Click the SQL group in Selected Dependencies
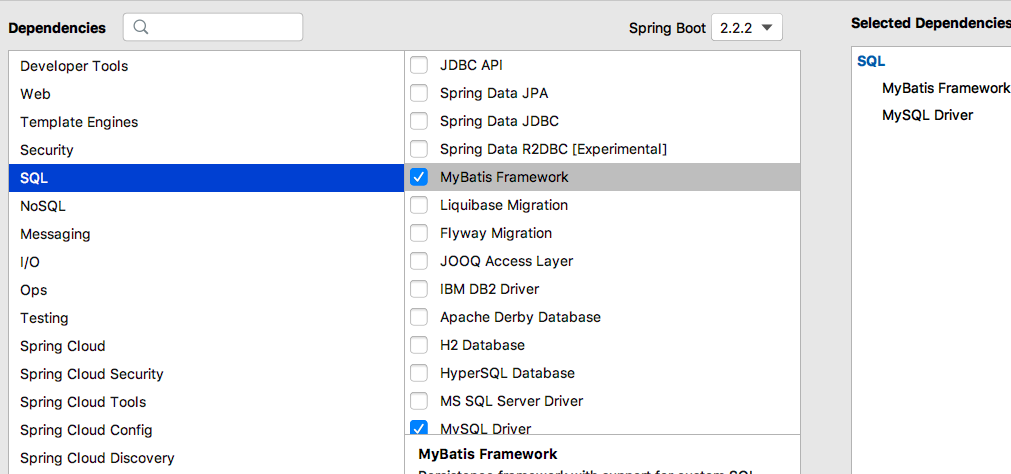Screen dimensions: 1011x474 [x=871, y=61]
